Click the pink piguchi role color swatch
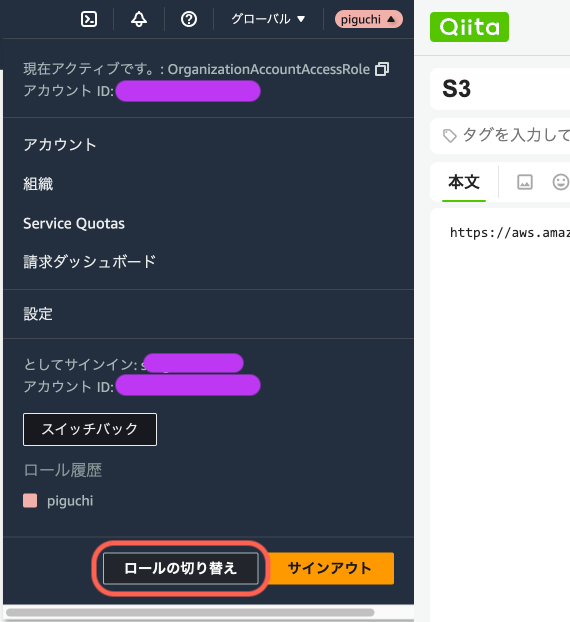Screen dimensions: 570x622 click(30, 501)
